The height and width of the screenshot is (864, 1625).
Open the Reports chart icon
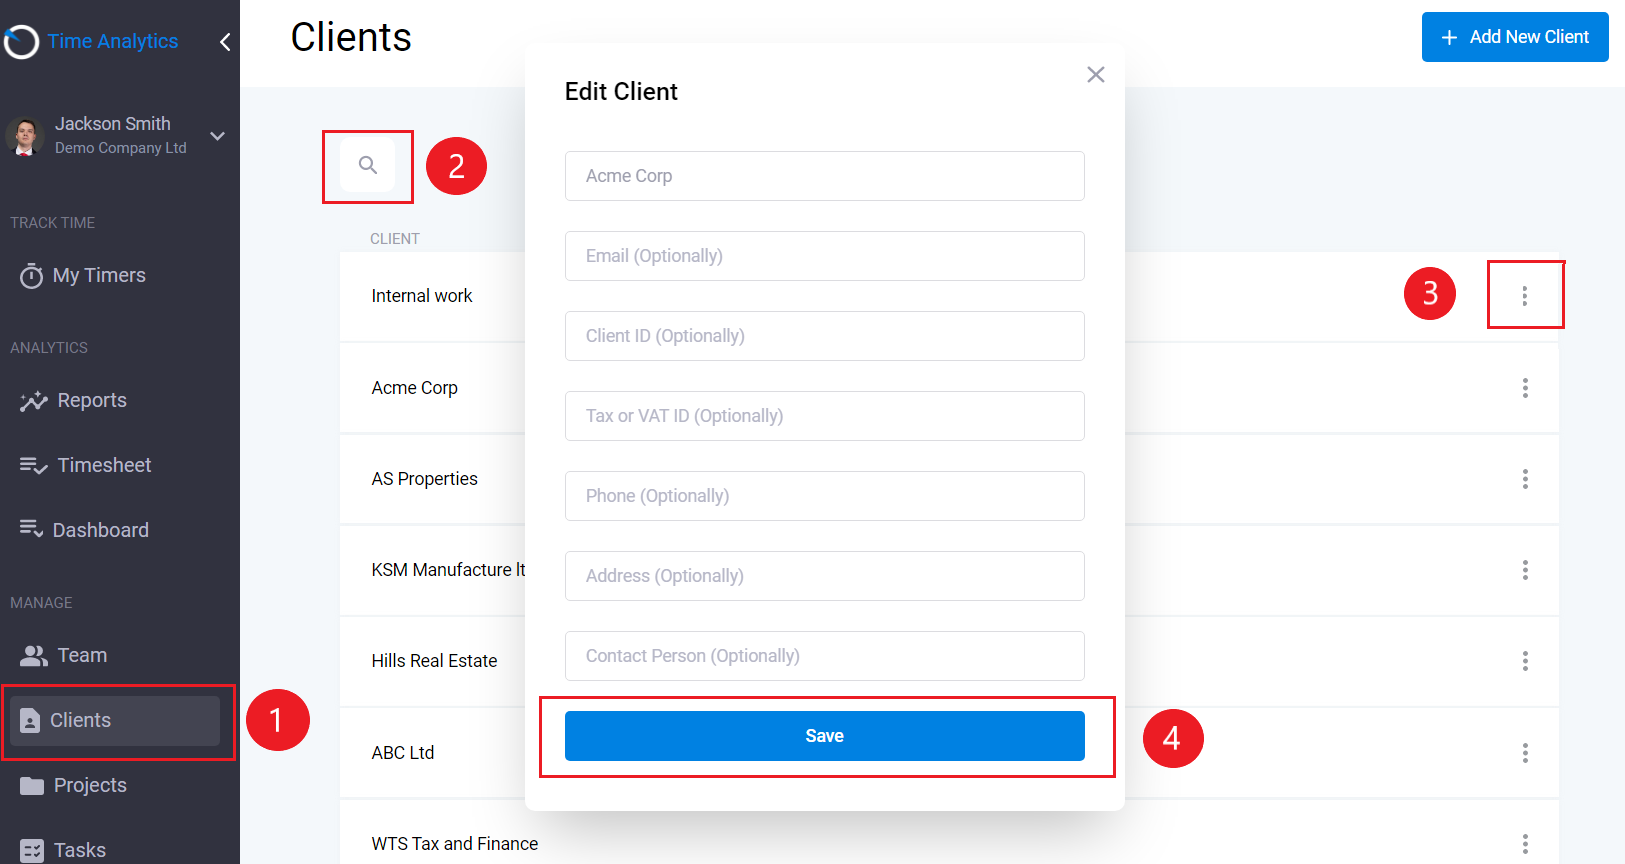[x=34, y=401]
